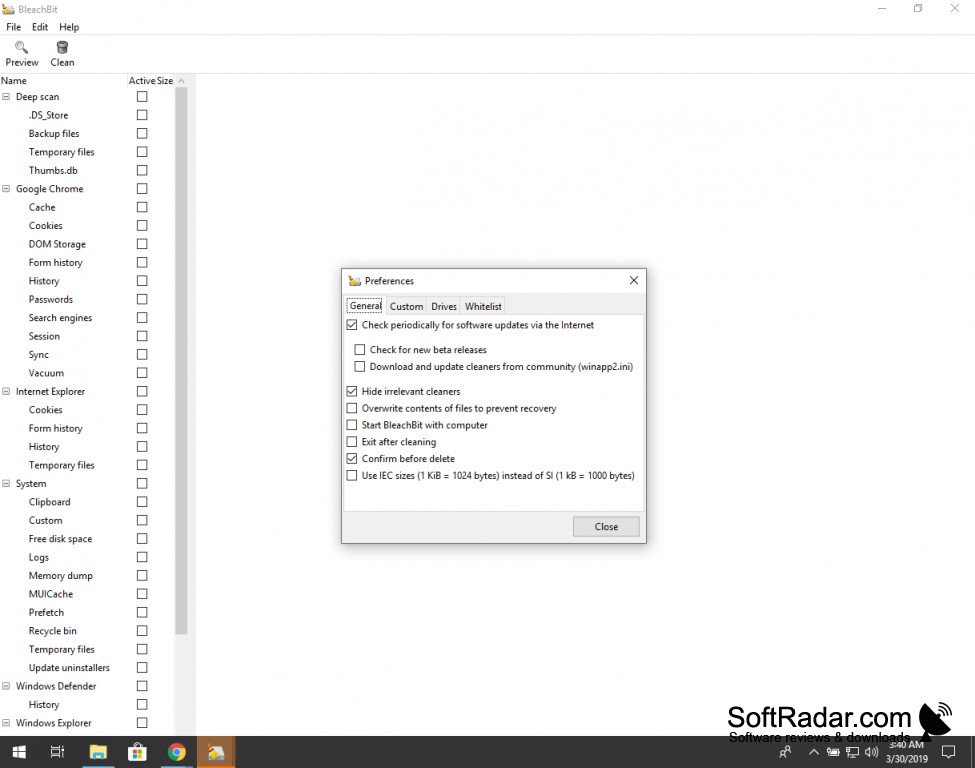The width and height of the screenshot is (975, 768).
Task: Click the Preview magnifier icon in toolbar
Action: click(21, 47)
